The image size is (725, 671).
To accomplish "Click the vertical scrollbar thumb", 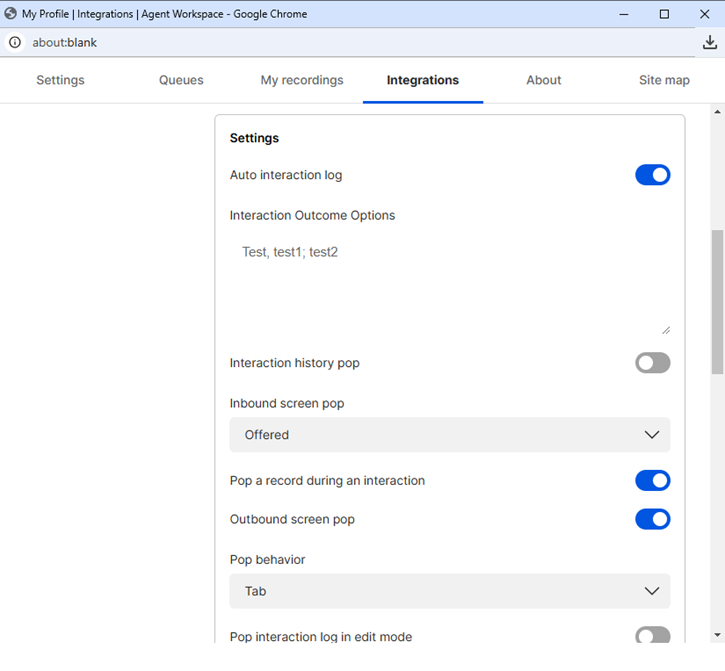I will coord(717,302).
